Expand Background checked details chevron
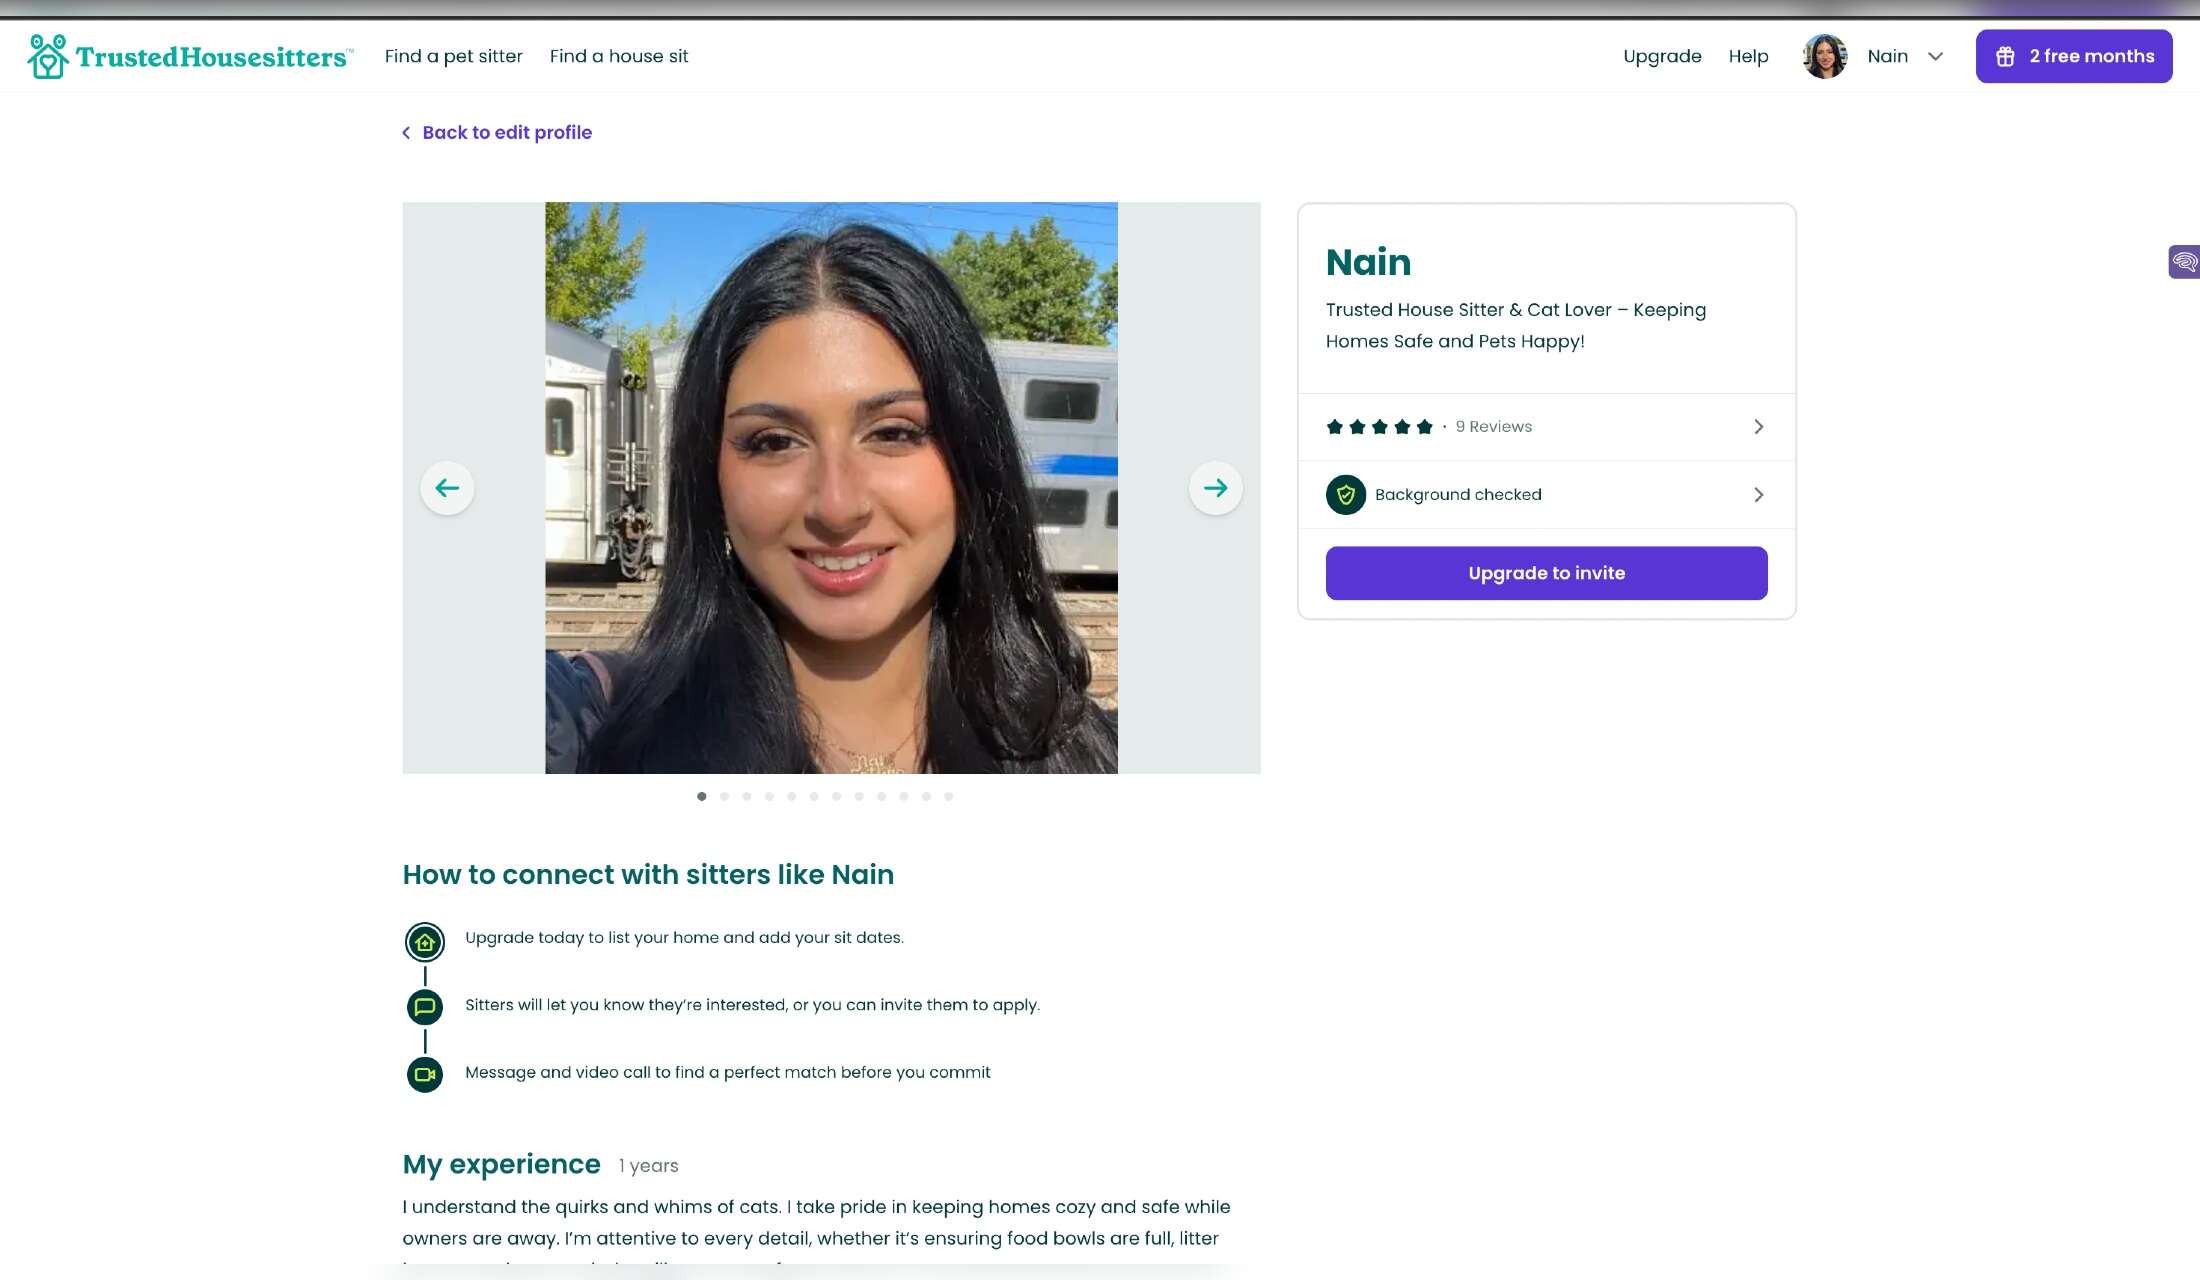This screenshot has height=1280, width=2200. coord(1758,495)
